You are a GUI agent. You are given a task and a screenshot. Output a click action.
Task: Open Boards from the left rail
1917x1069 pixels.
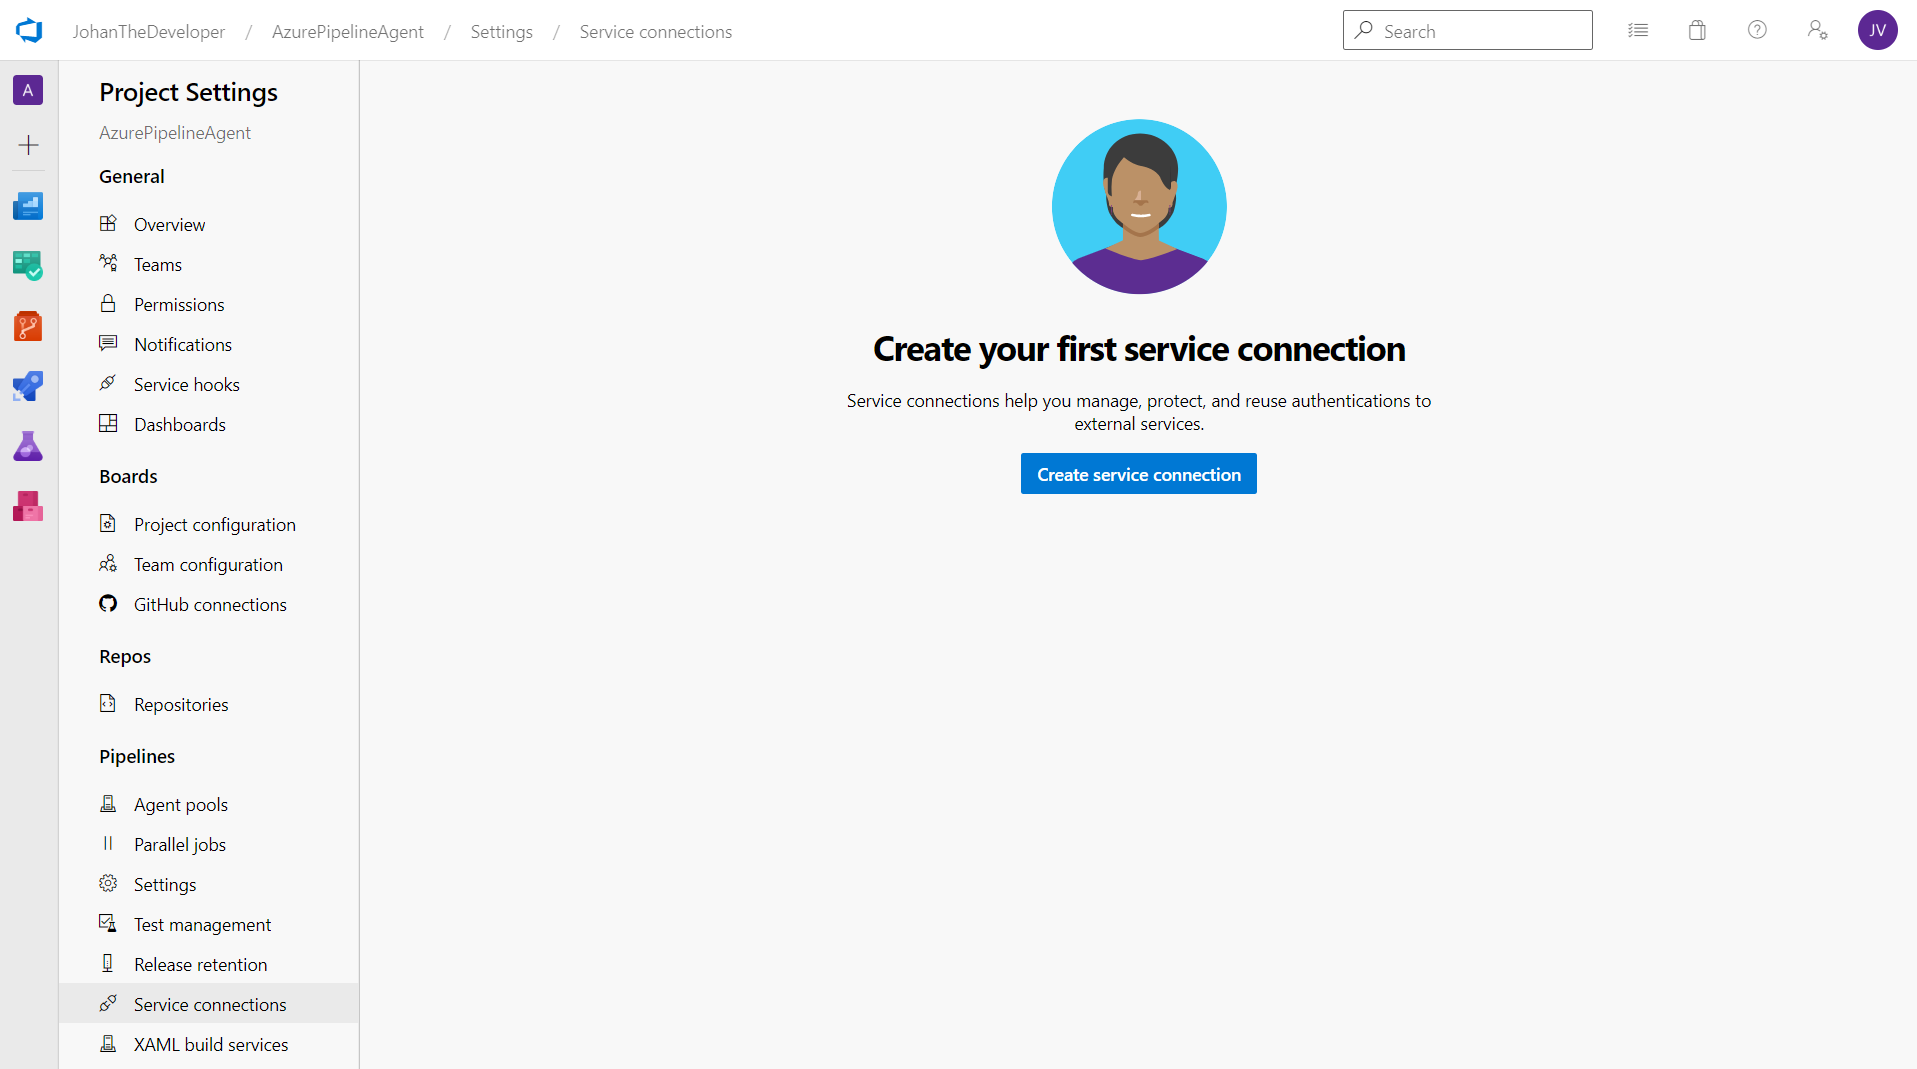[x=28, y=265]
